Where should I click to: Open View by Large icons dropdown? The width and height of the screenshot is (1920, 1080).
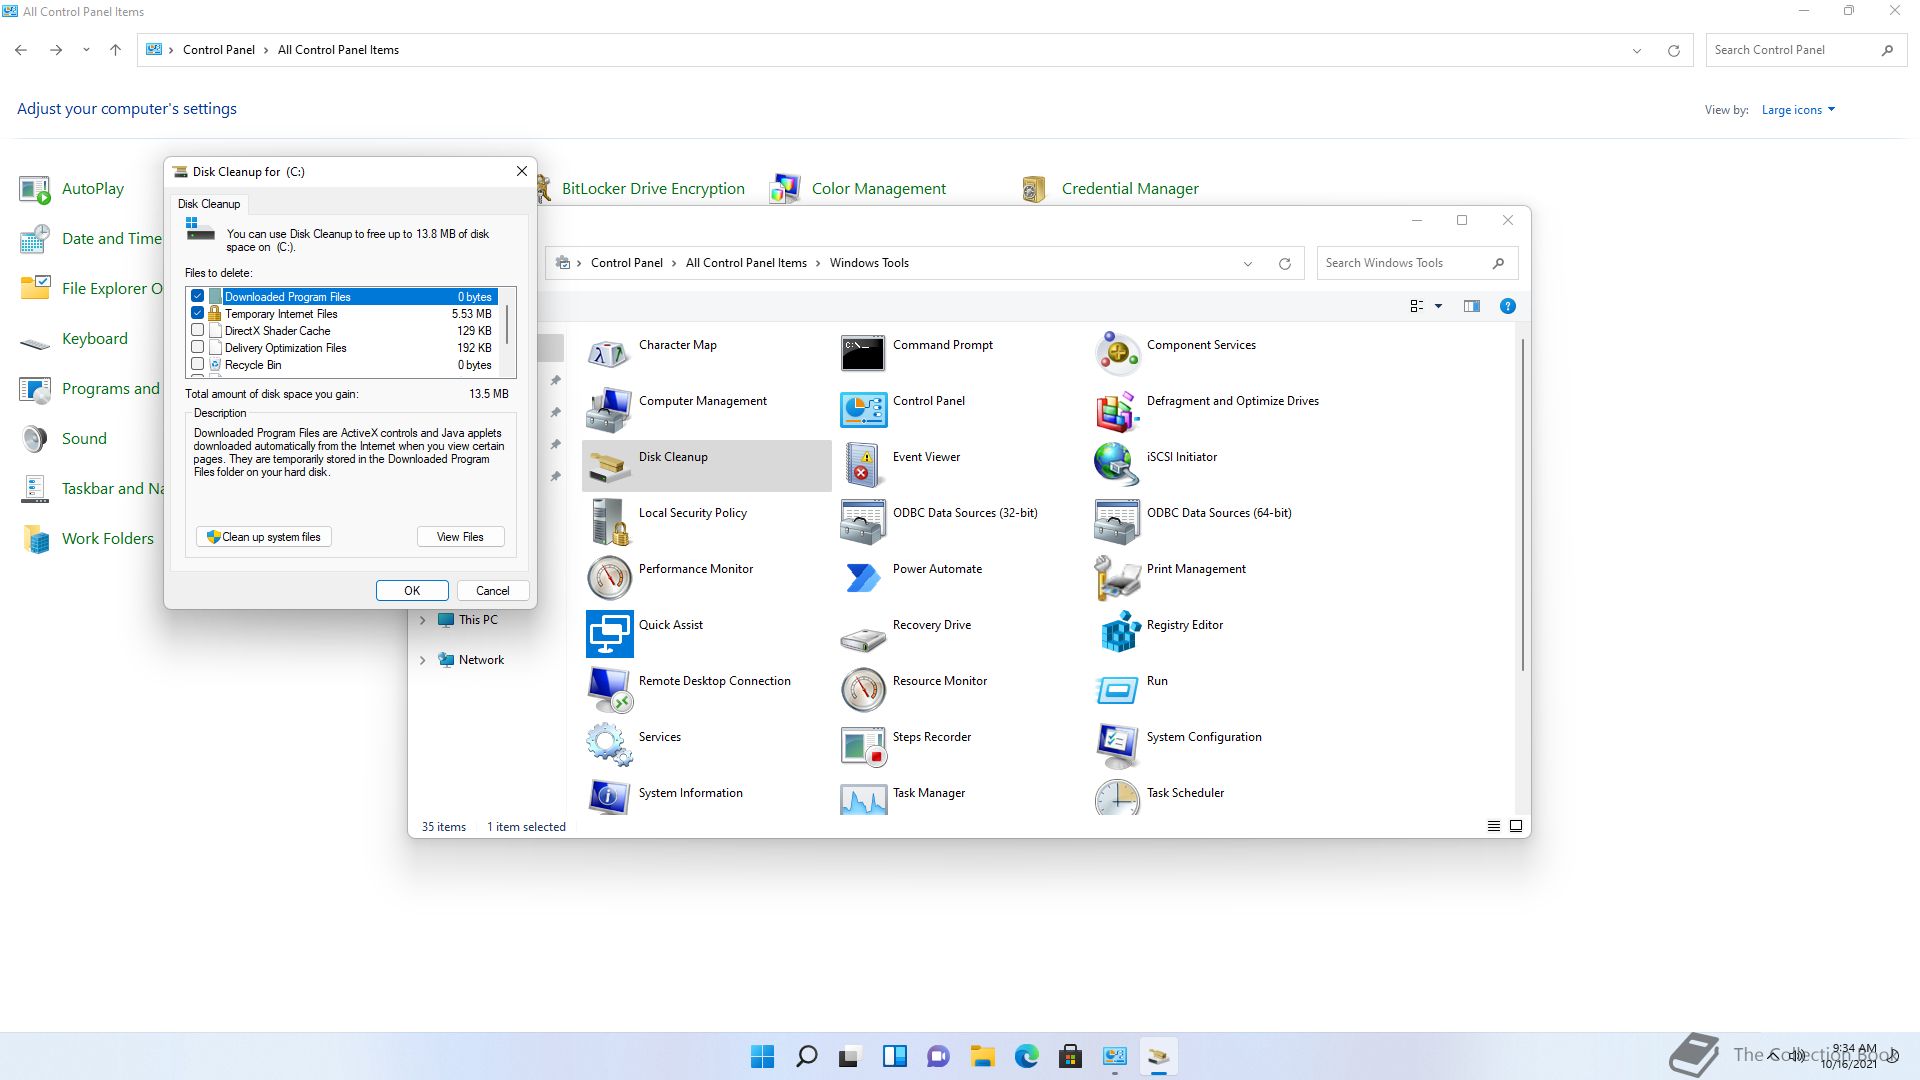coord(1798,110)
